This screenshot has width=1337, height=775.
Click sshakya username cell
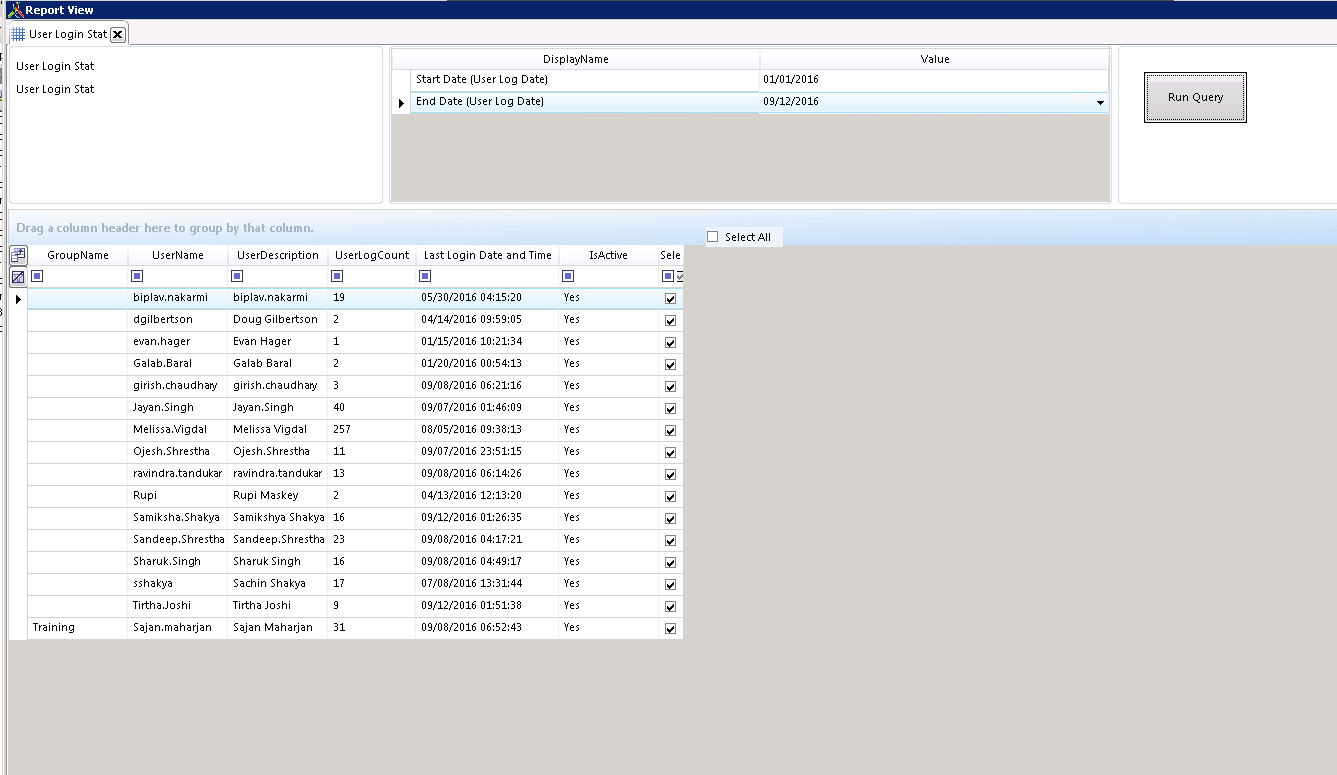click(178, 584)
